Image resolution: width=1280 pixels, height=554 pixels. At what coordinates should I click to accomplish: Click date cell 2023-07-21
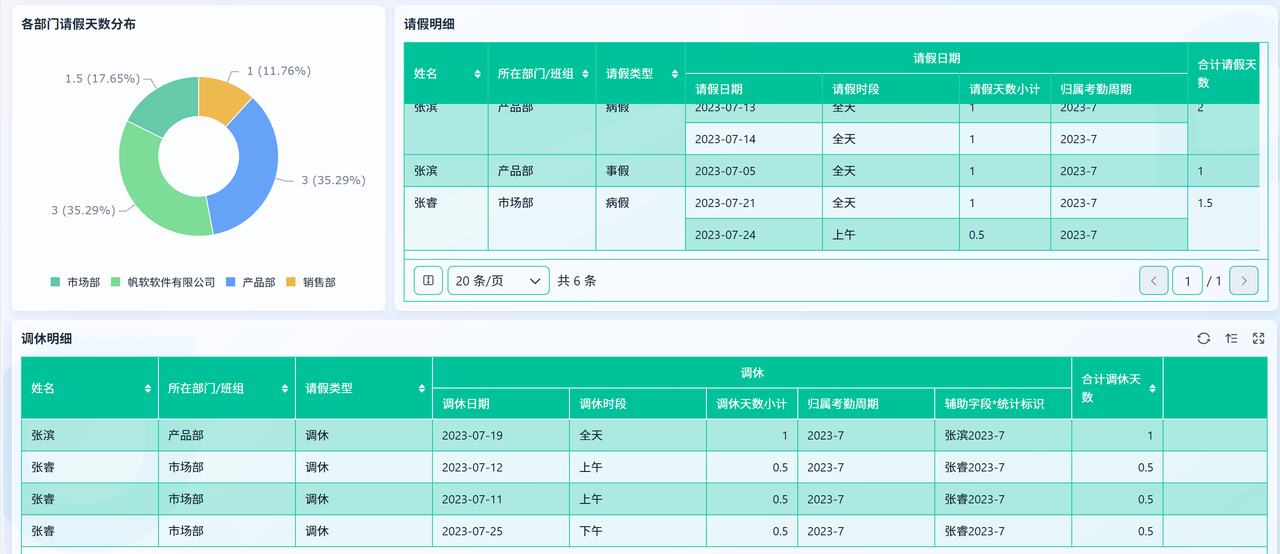tap(754, 203)
